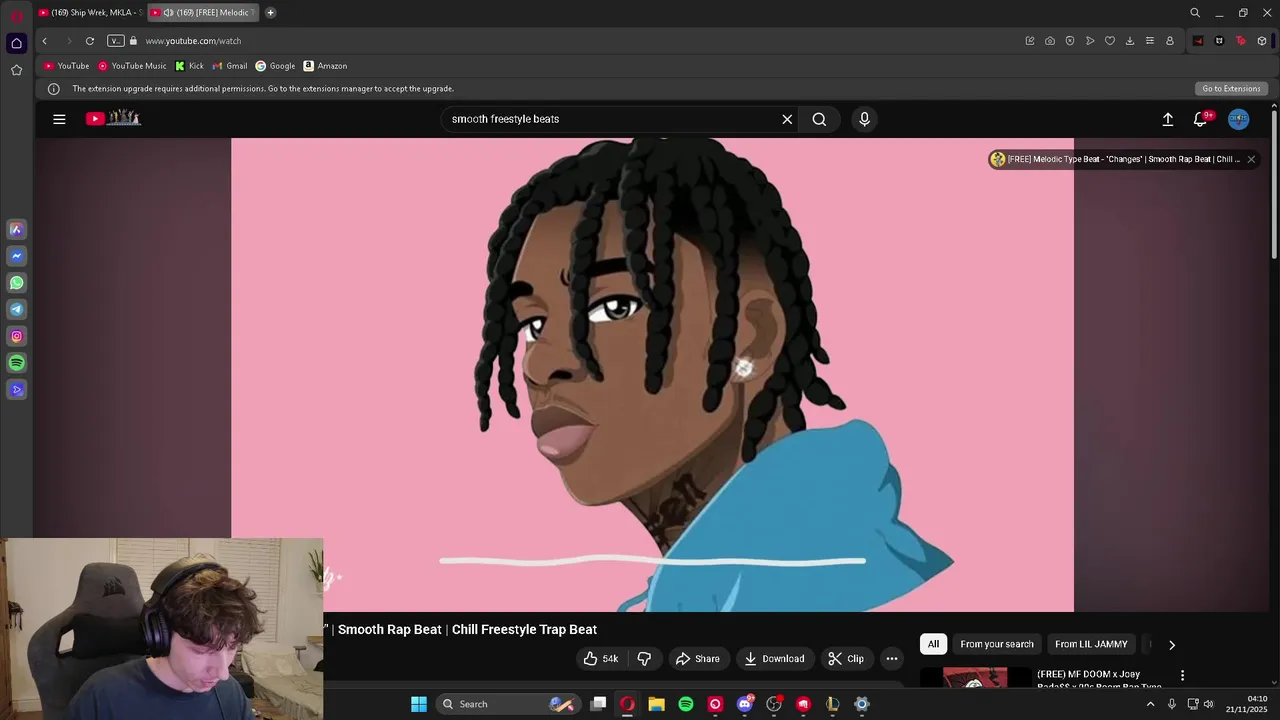The width and height of the screenshot is (1280, 720).
Task: Click the info icon in extension notice
Action: point(54,89)
